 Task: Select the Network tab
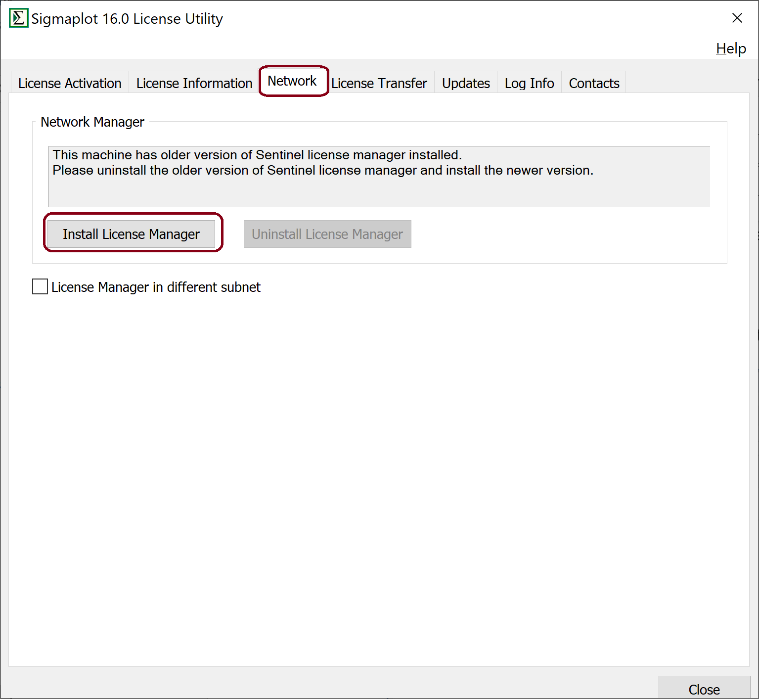pyautogui.click(x=292, y=81)
